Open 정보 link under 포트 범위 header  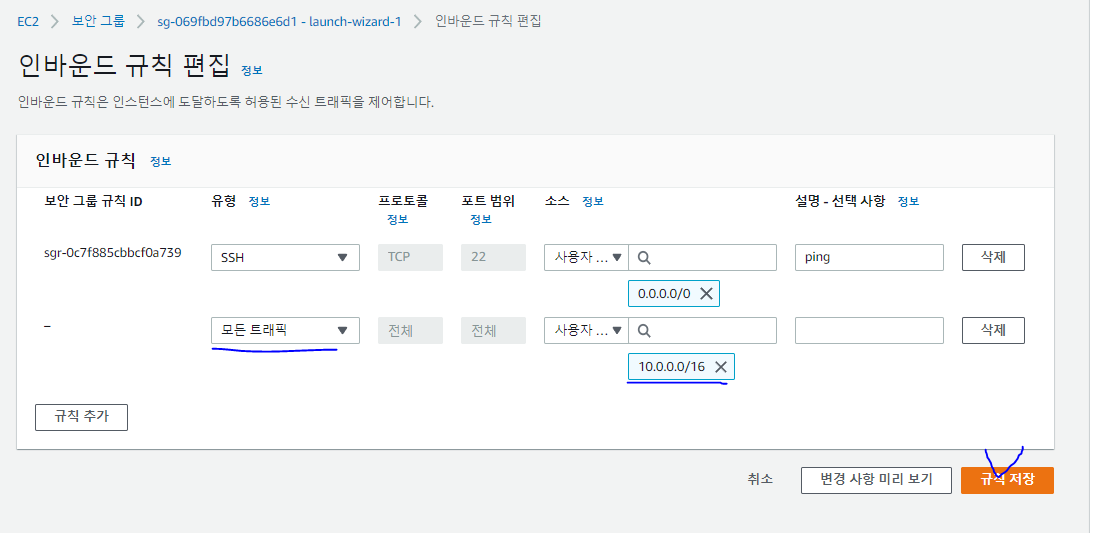tap(481, 219)
